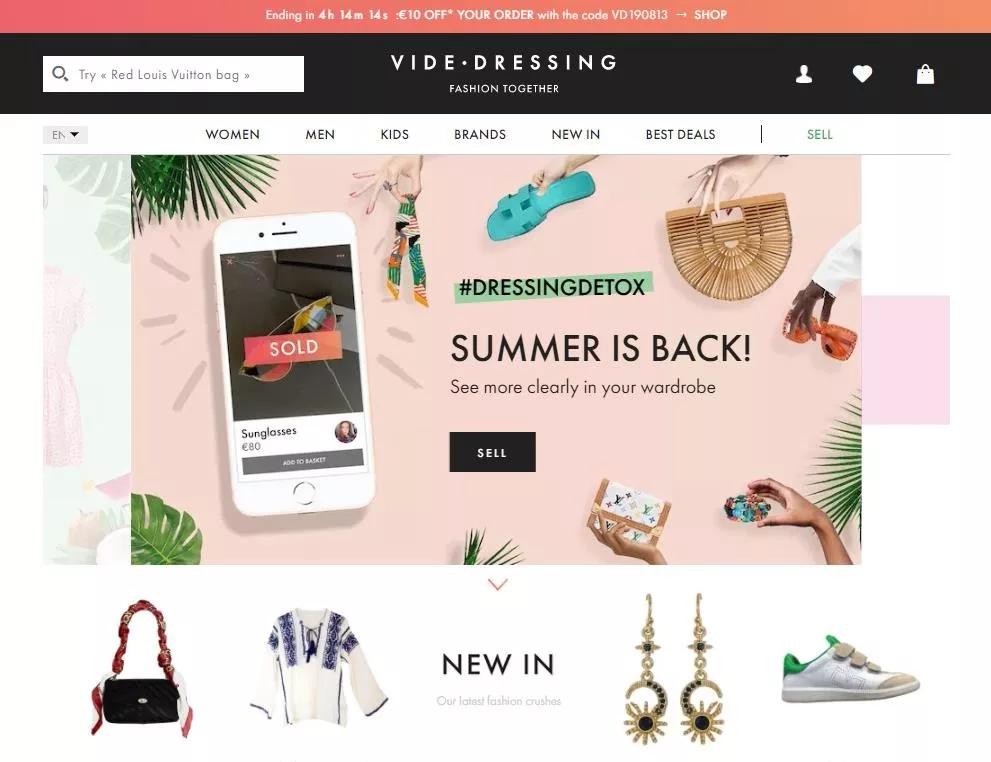Screen dimensions: 991x762
Task: Click the promo banner arrow icon
Action: 681,15
